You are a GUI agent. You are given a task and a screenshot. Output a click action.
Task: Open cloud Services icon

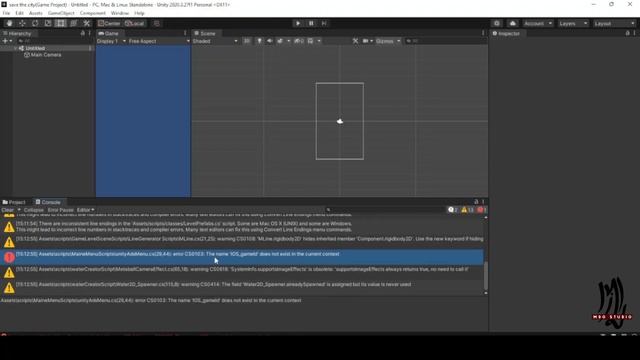[513, 23]
